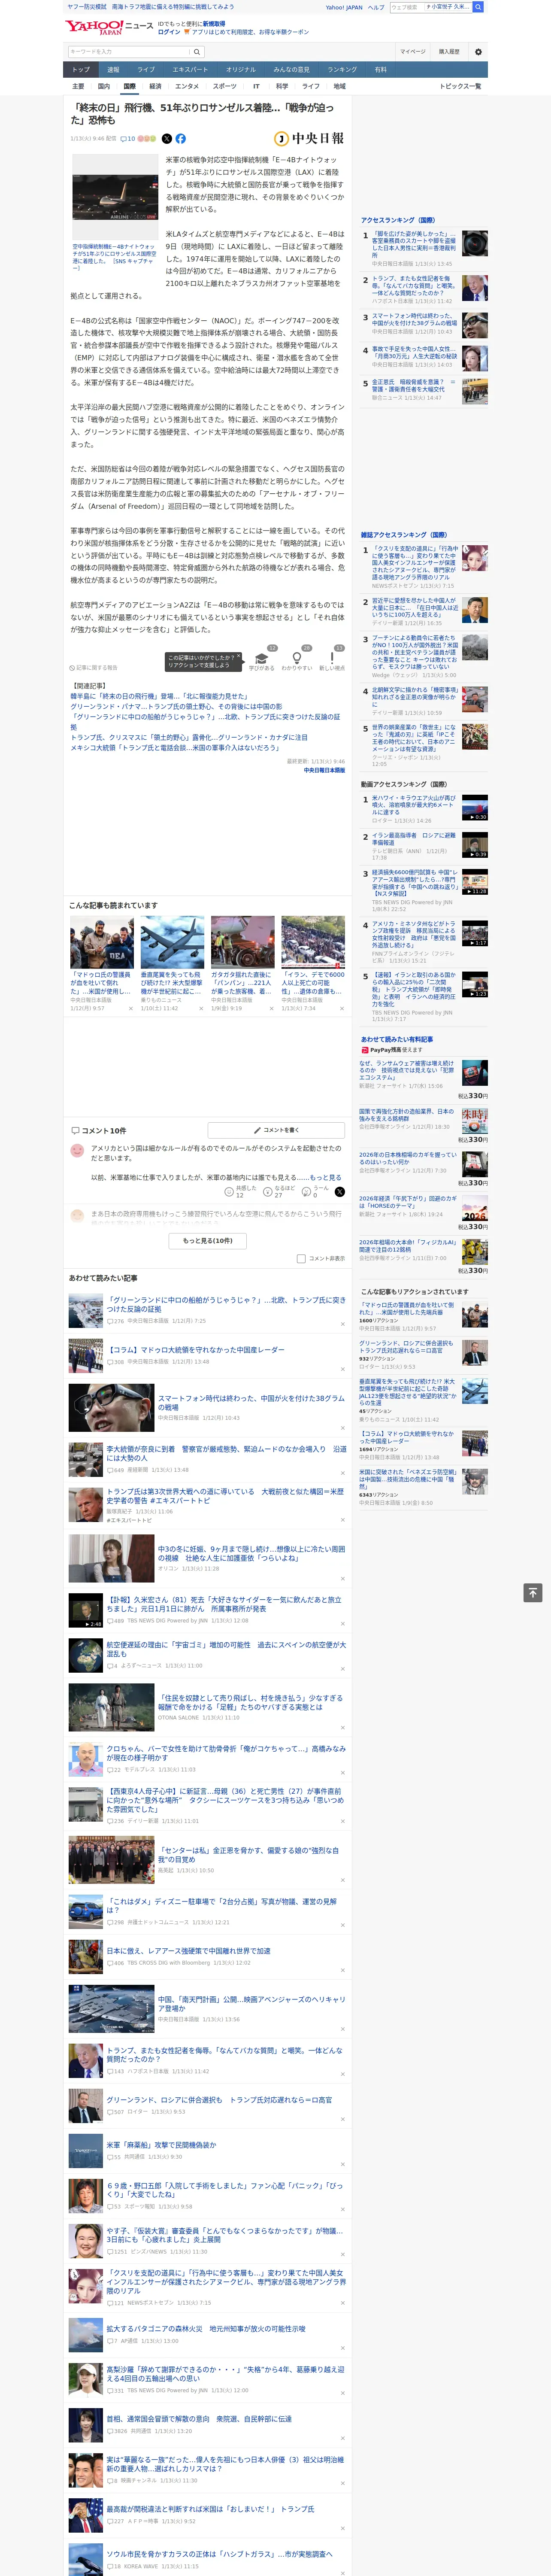Click the scroll-to-top arrow button
551x2576 pixels.
pyautogui.click(x=533, y=1592)
